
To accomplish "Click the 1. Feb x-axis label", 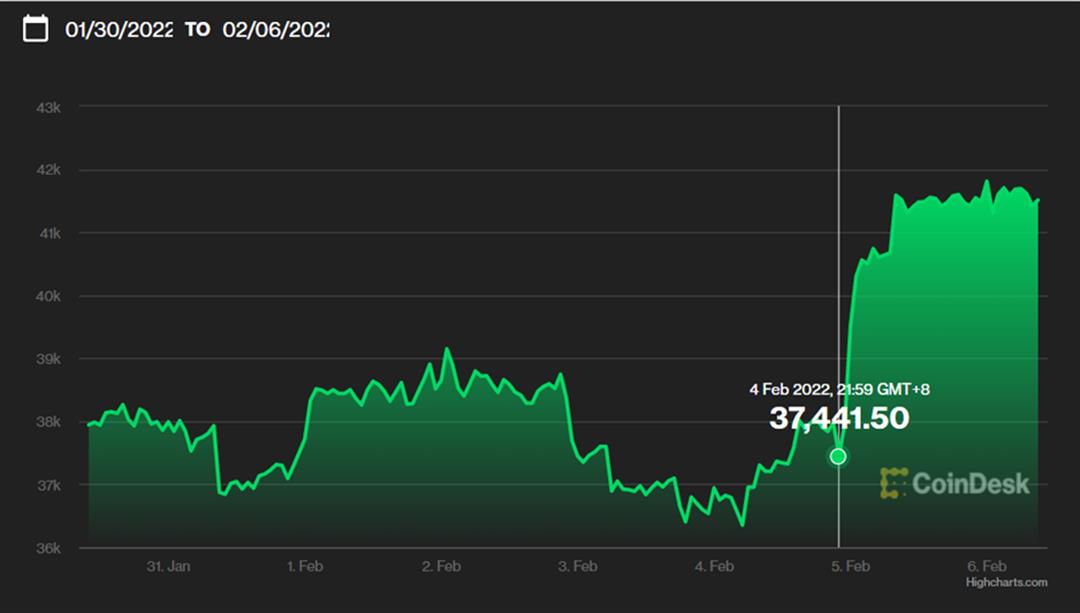I will pyautogui.click(x=305, y=566).
